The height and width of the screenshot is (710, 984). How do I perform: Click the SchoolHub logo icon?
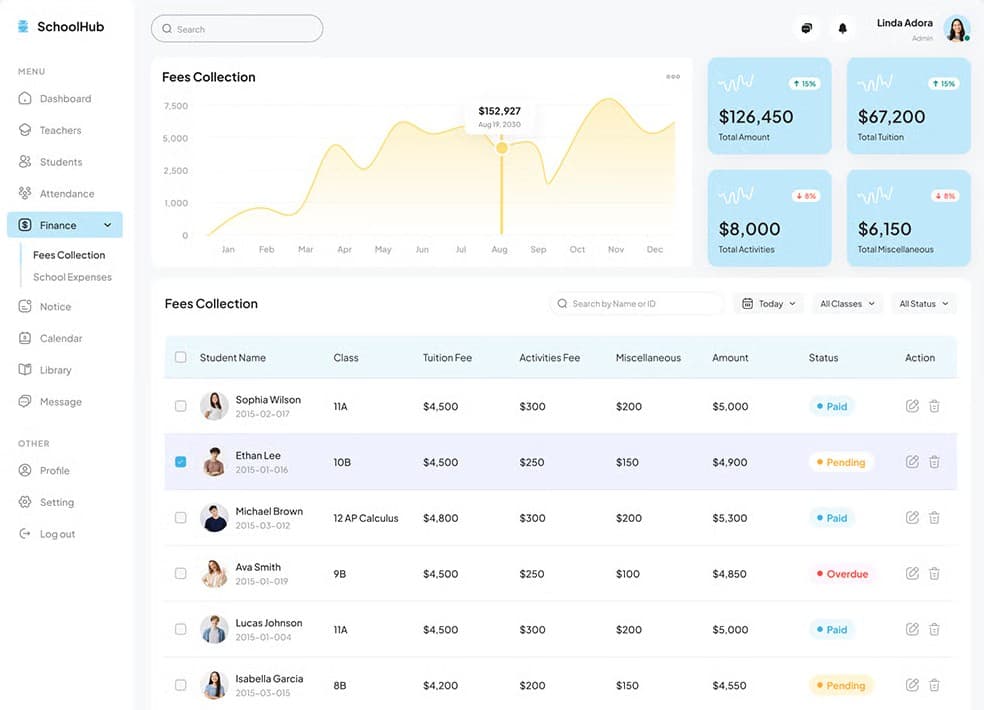[x=24, y=27]
